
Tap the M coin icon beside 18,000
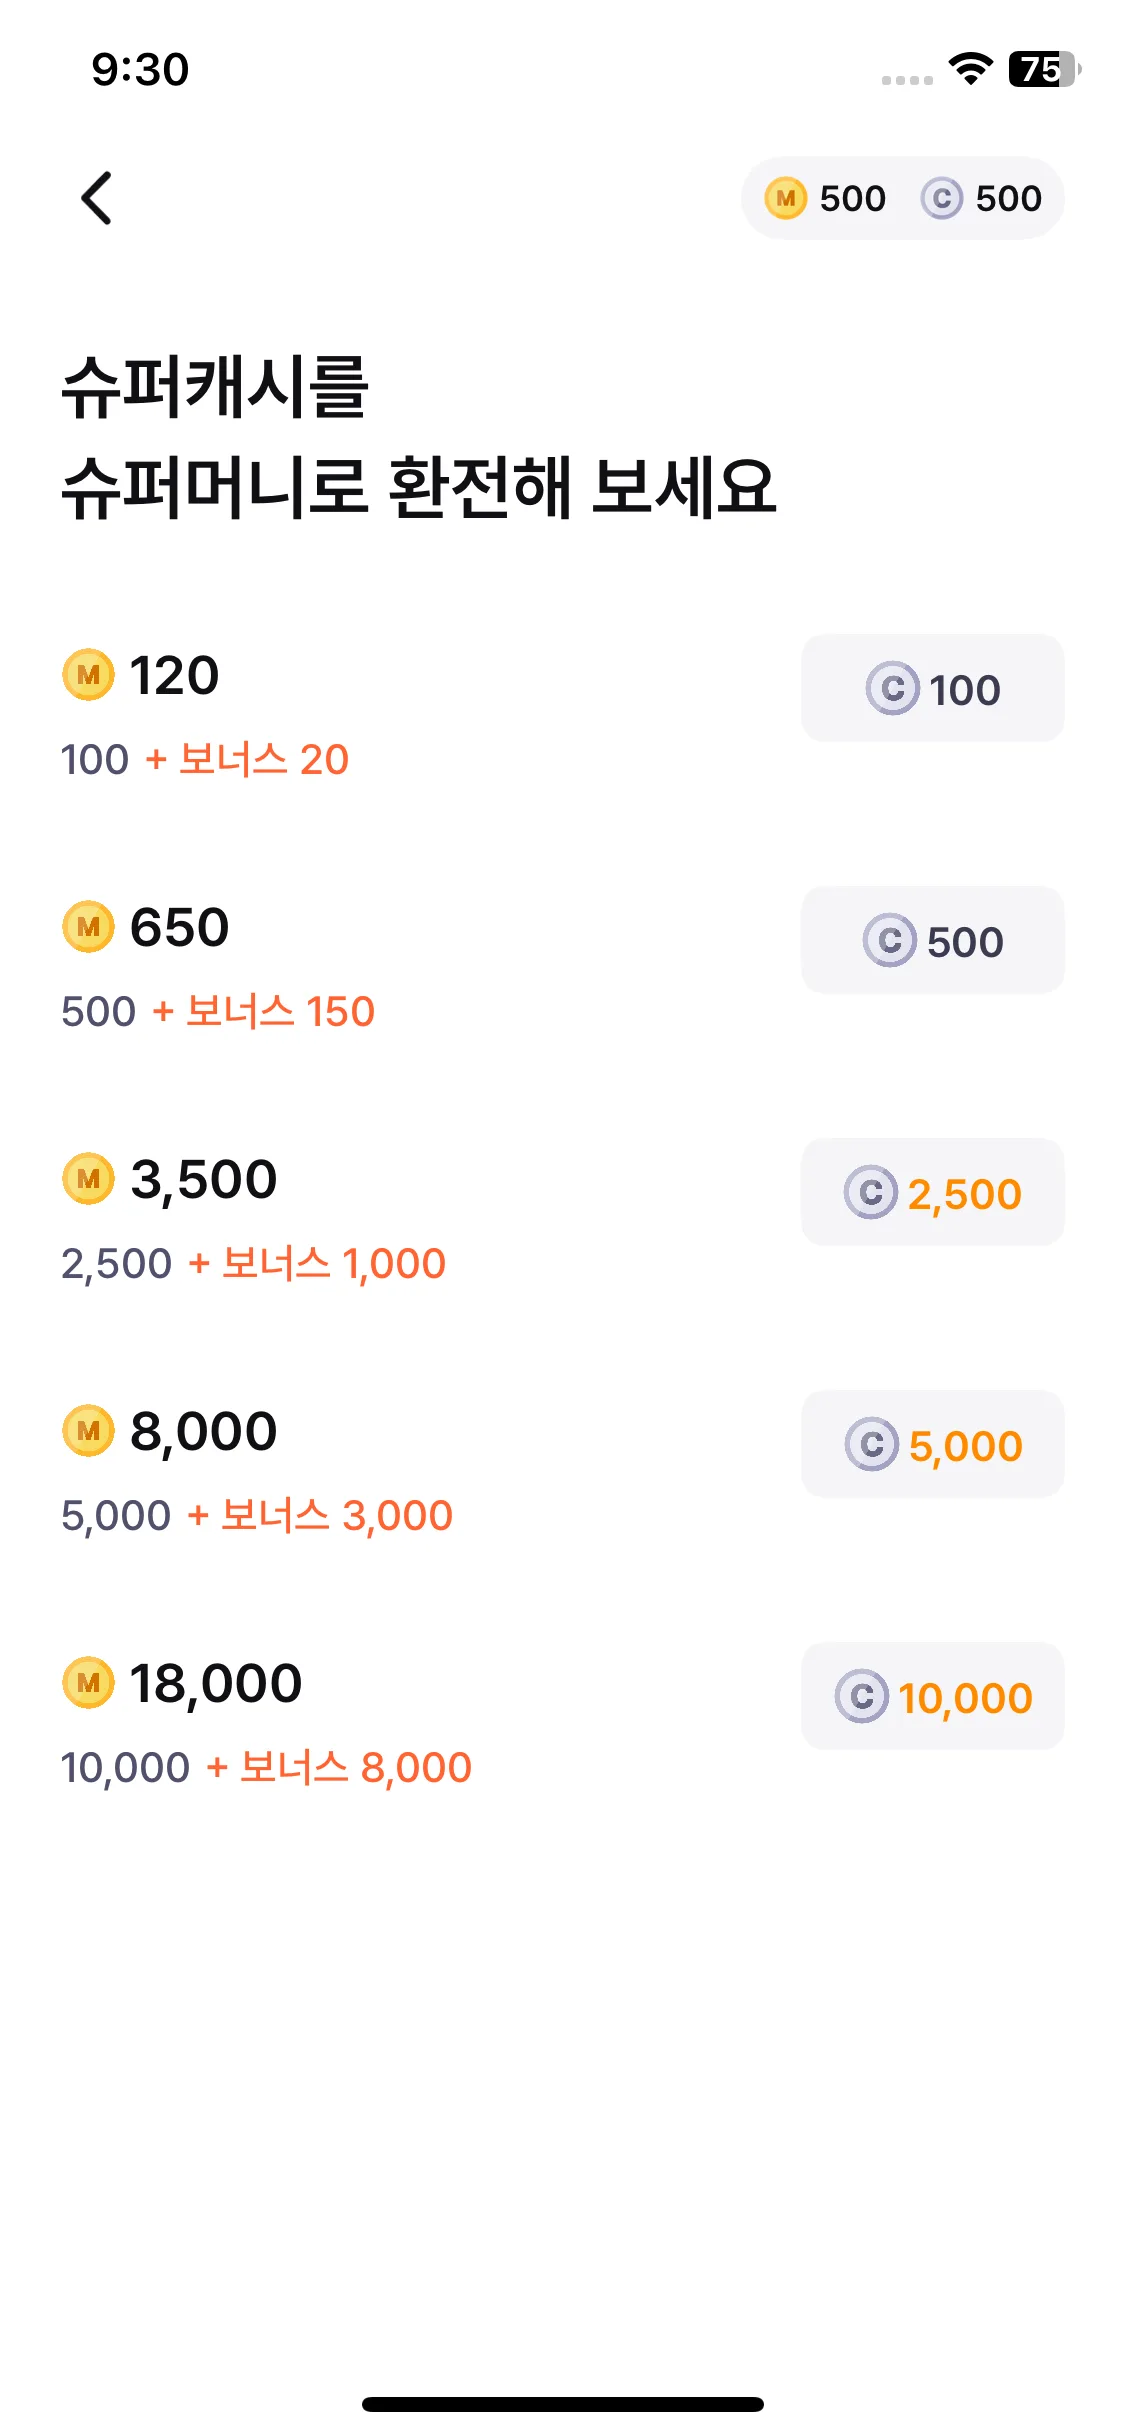point(88,1683)
